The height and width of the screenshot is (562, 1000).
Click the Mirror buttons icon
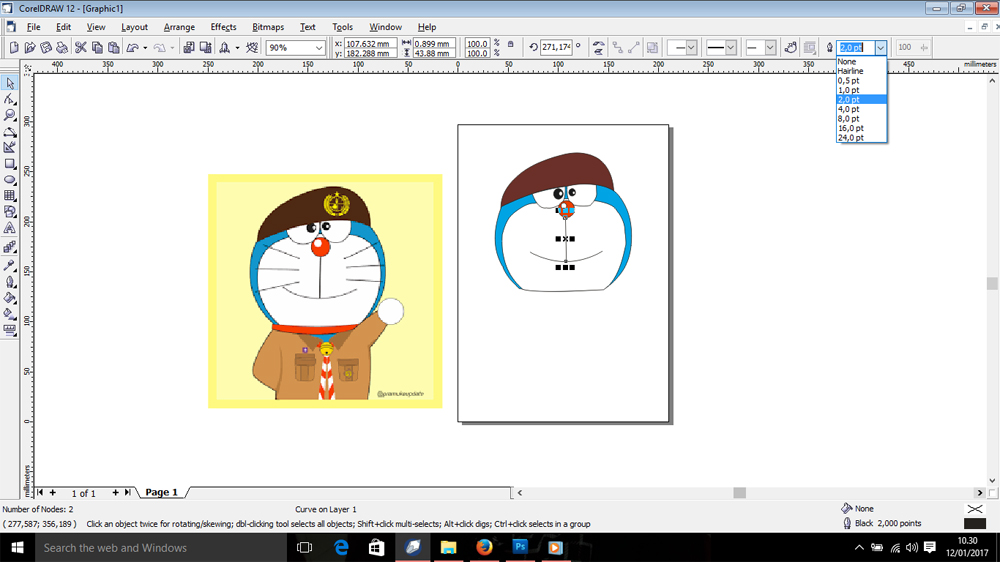598,47
